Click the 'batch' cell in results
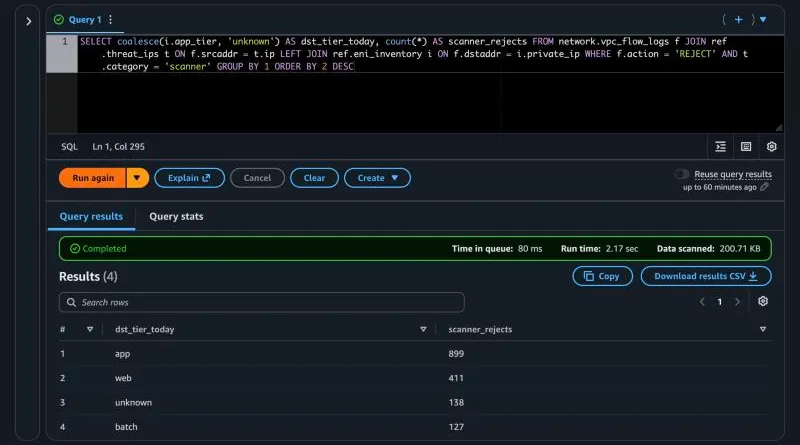This screenshot has width=800, height=445. pos(126,427)
